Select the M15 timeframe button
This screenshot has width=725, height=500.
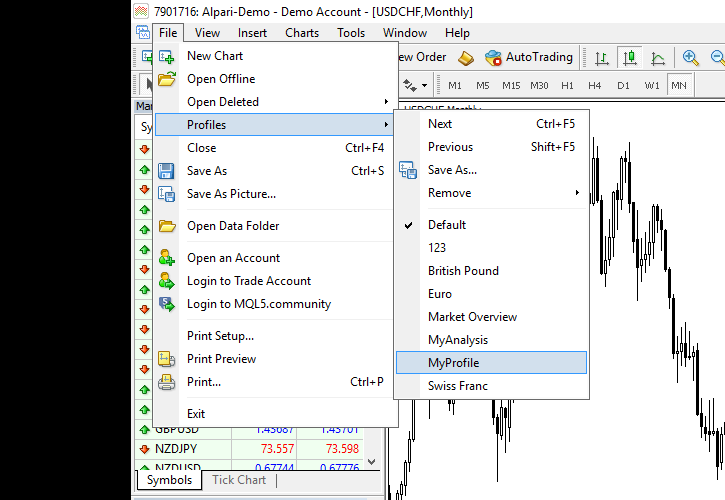511,86
